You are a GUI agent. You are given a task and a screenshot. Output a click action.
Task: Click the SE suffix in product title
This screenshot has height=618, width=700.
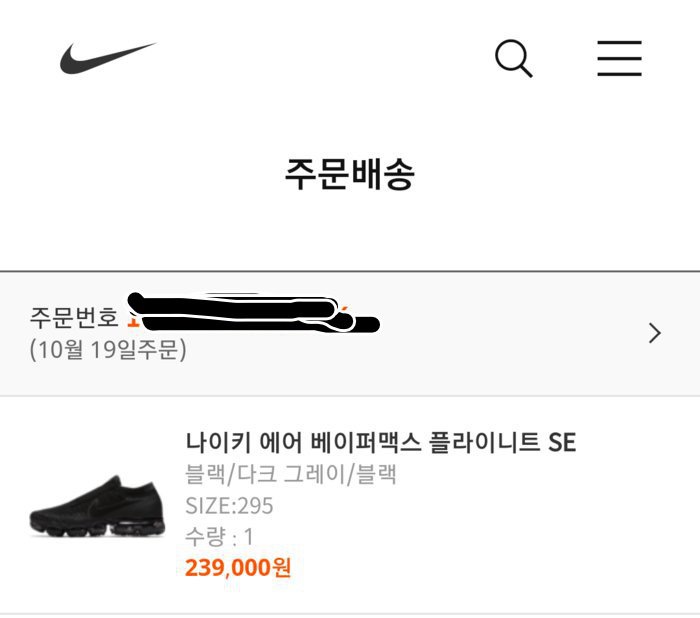pyautogui.click(x=562, y=442)
